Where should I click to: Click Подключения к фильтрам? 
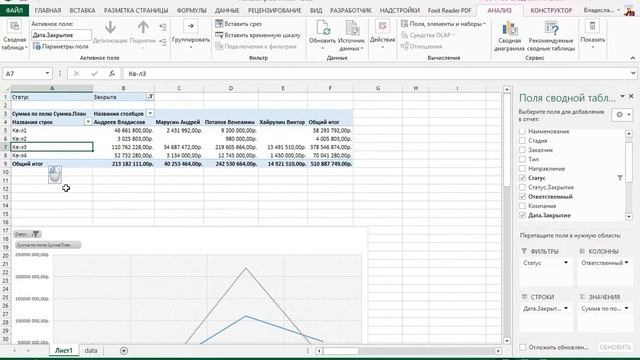pyautogui.click(x=256, y=47)
